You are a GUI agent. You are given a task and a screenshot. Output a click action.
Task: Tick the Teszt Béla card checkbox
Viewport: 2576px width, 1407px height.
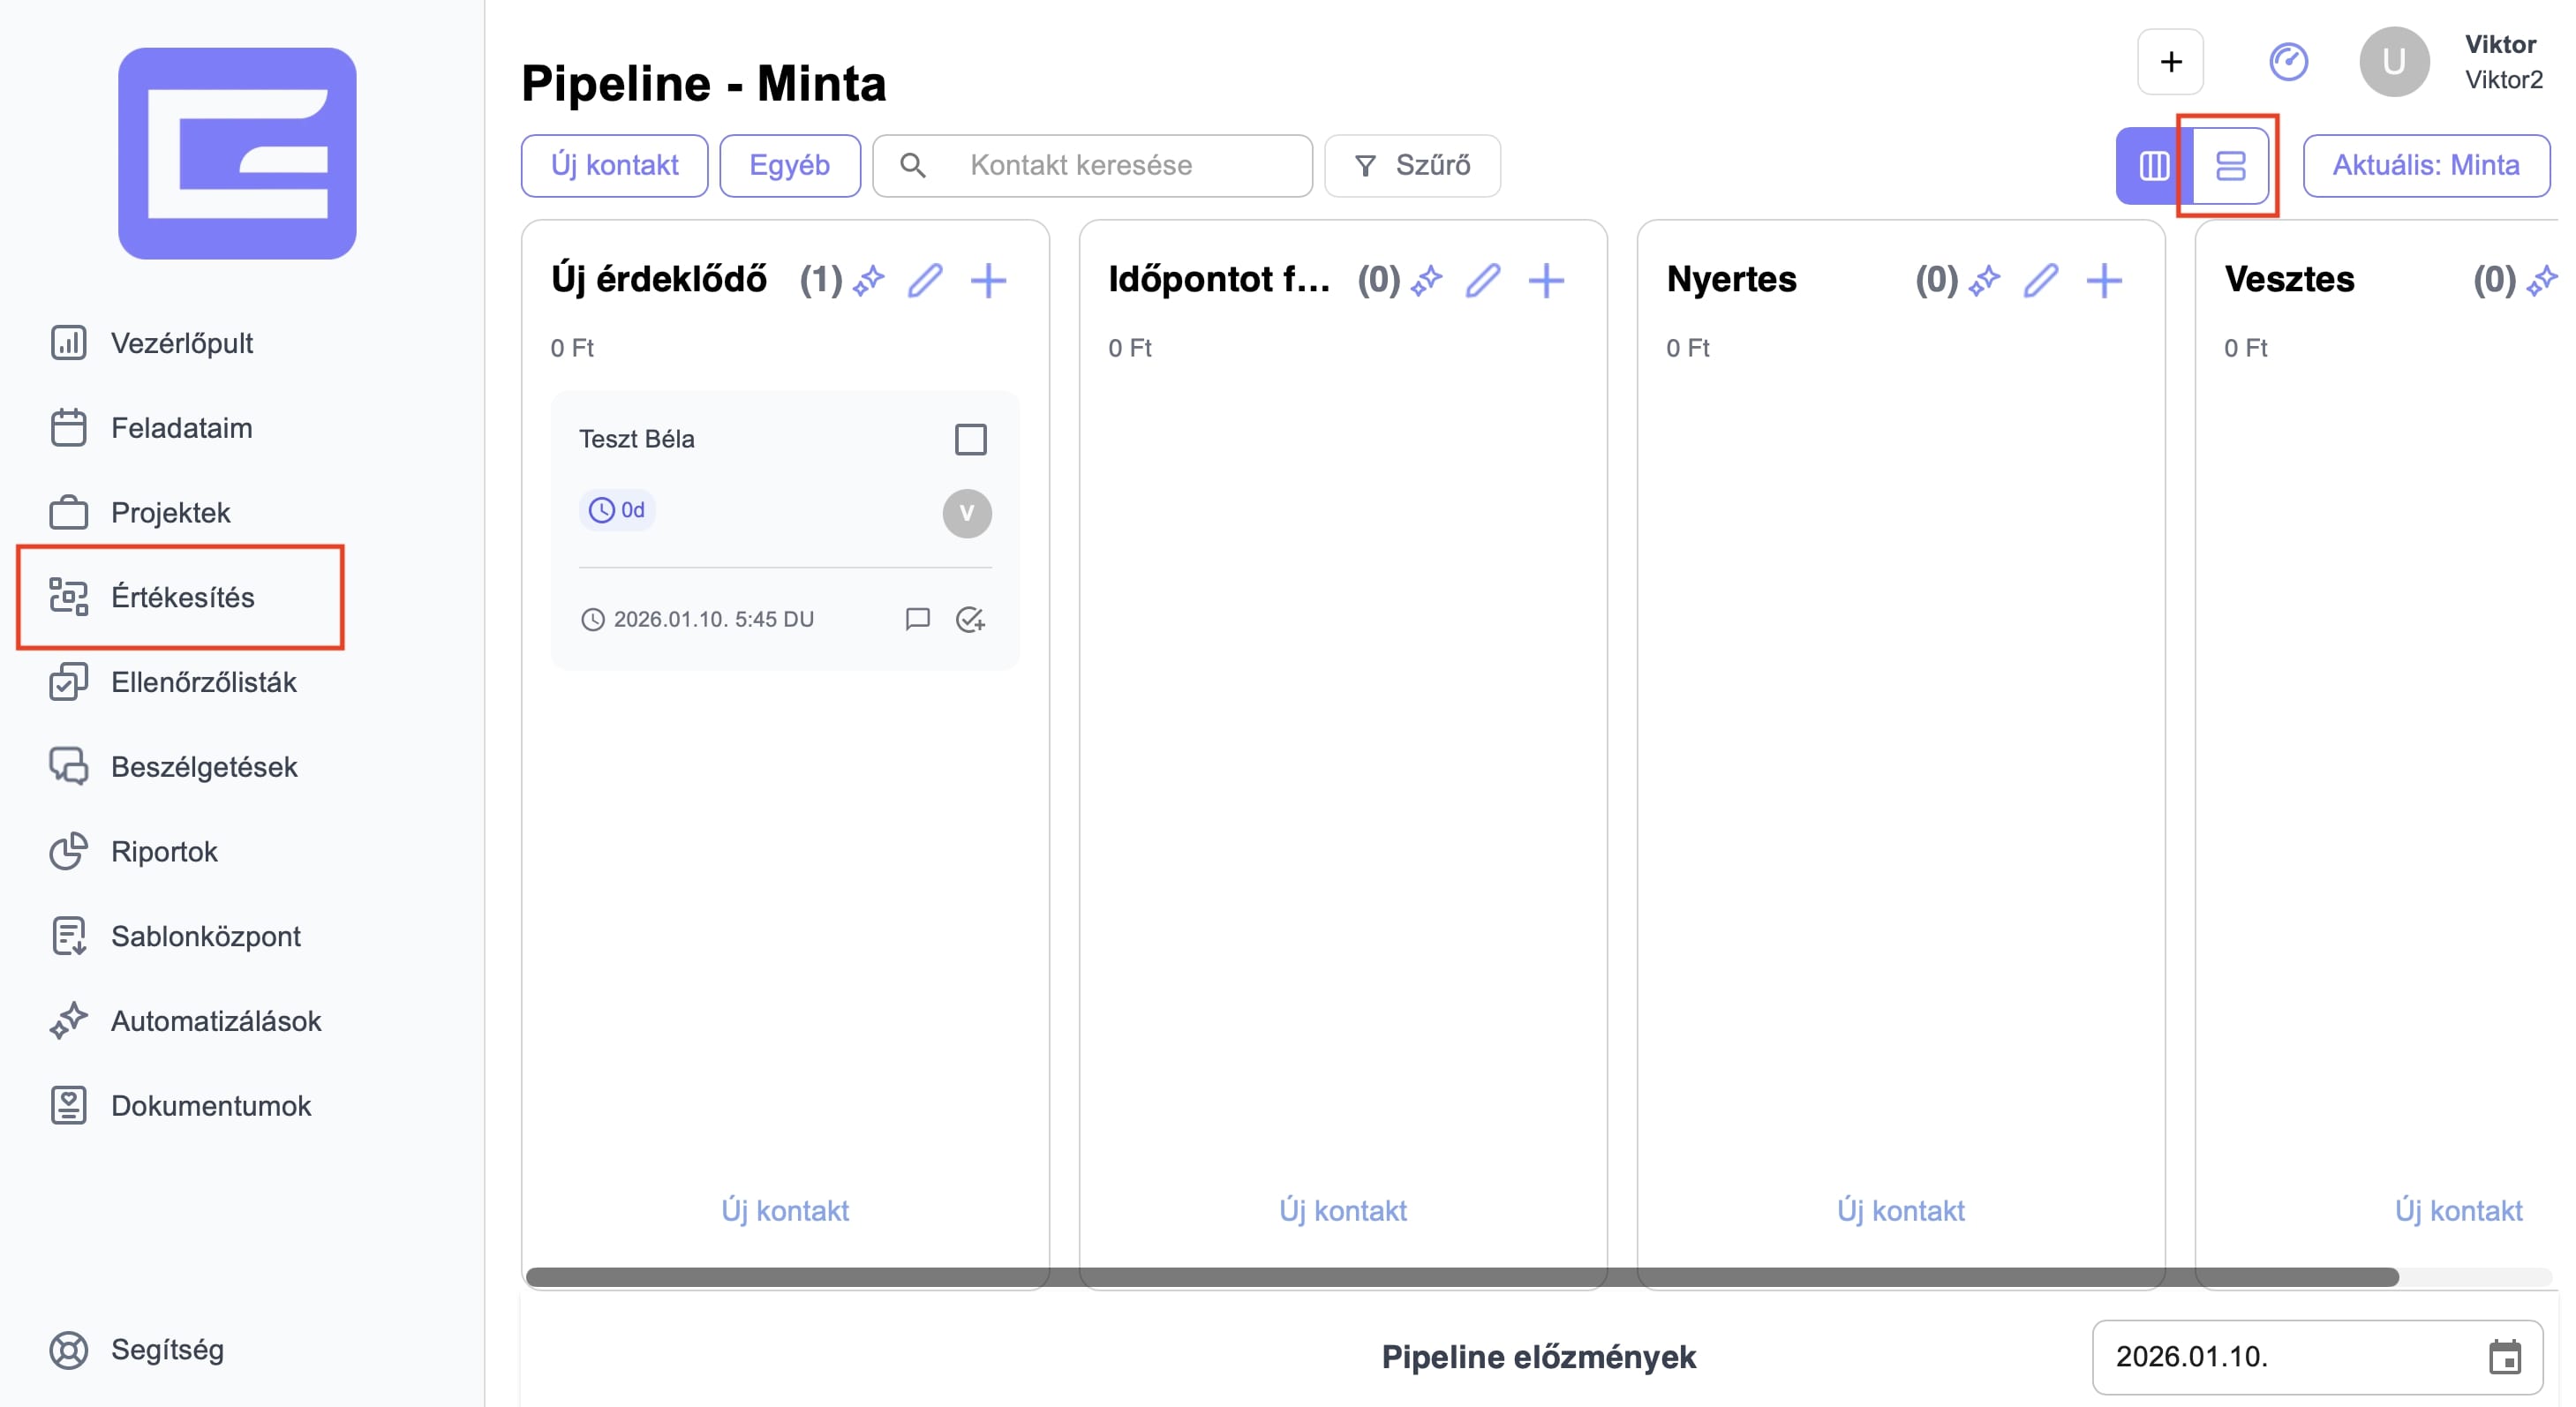pyautogui.click(x=970, y=439)
